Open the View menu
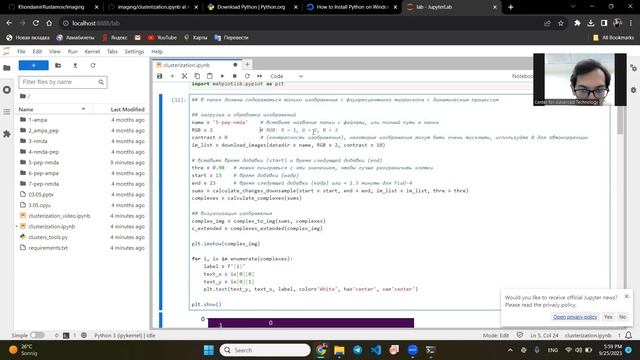The height and width of the screenshot is (360, 640). point(55,51)
